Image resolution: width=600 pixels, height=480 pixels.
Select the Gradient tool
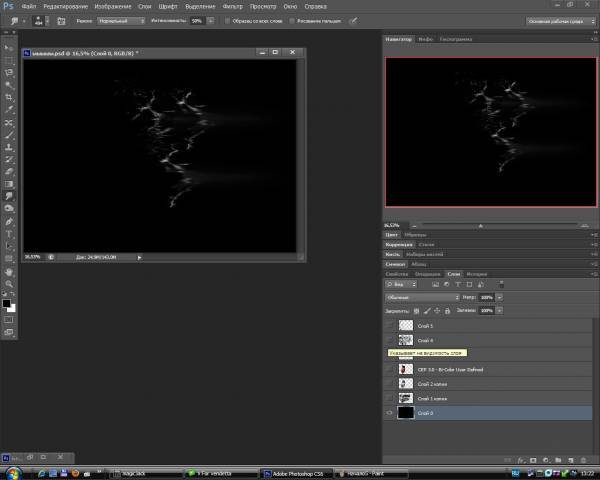9,183
